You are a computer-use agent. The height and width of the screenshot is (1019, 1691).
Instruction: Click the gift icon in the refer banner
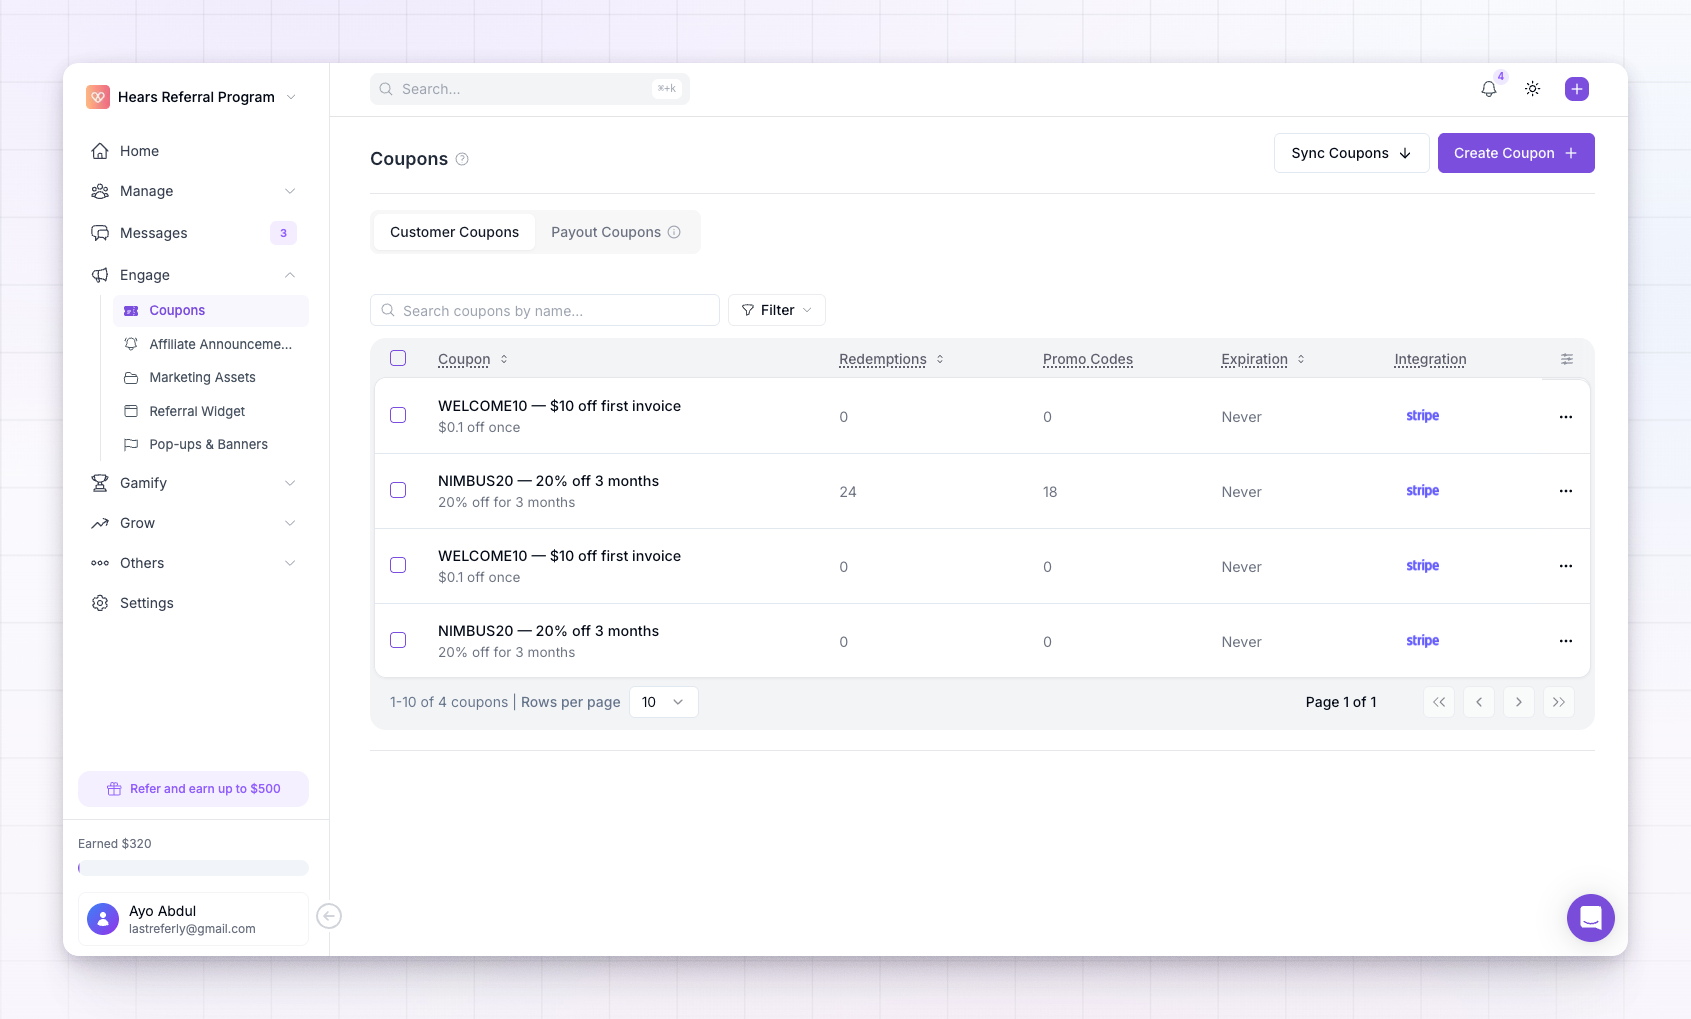(x=114, y=789)
